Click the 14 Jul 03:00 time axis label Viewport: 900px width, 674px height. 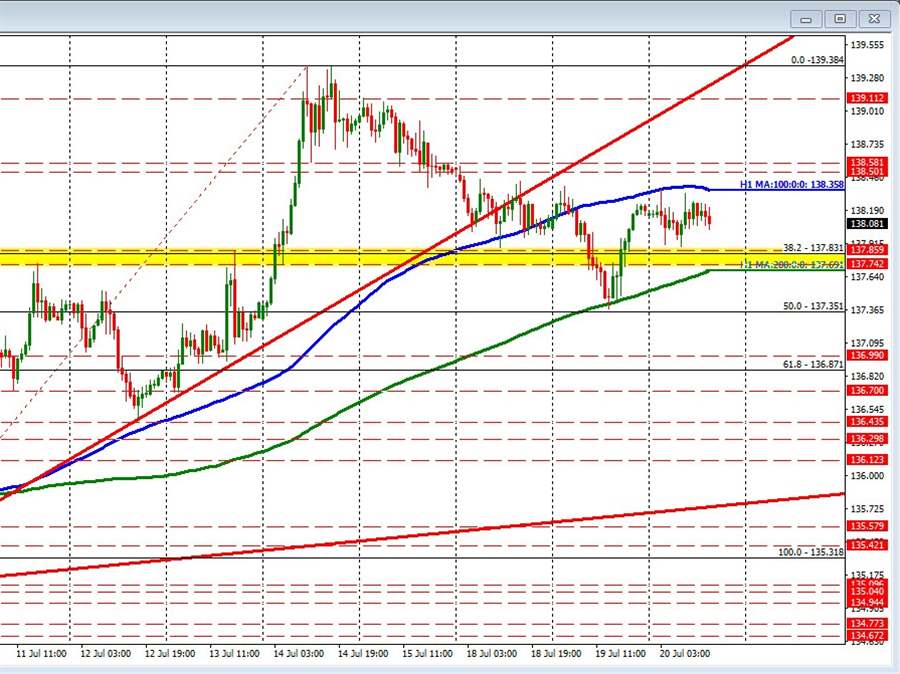pyautogui.click(x=298, y=653)
